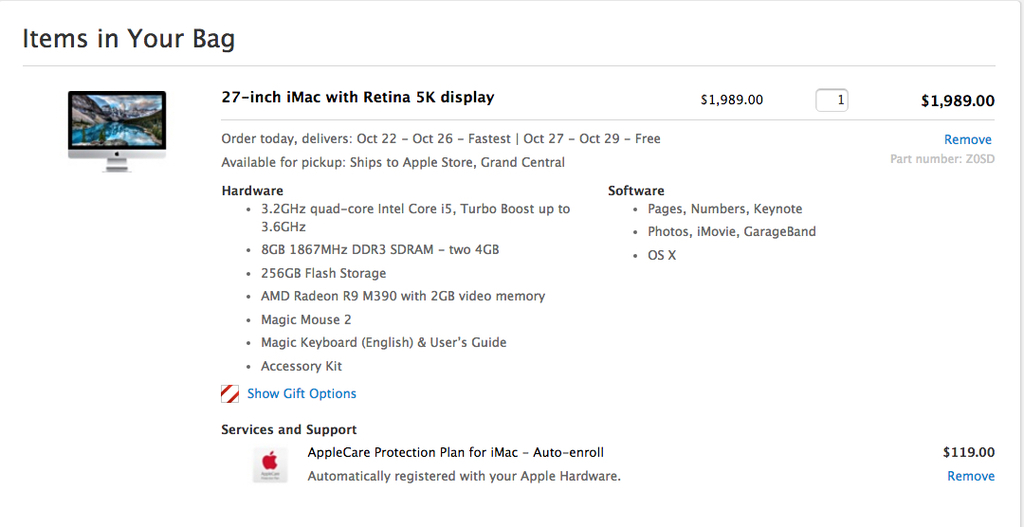Open Show Gift Options link

[x=302, y=393]
